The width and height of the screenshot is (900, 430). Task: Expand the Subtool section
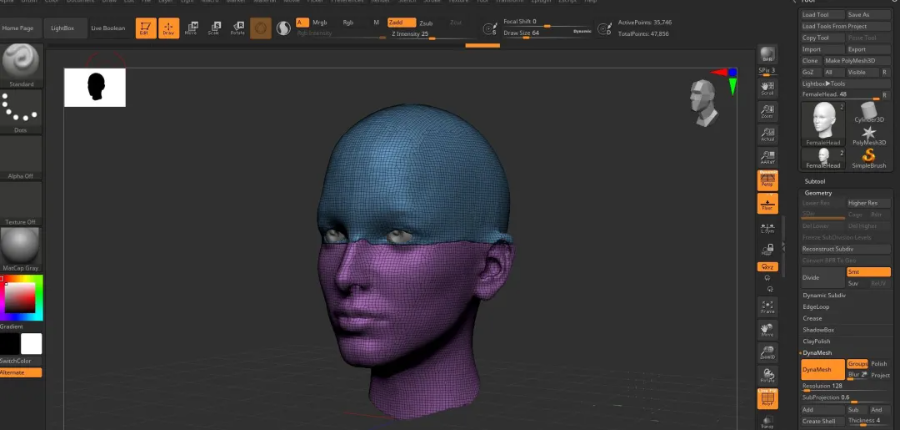[x=814, y=181]
